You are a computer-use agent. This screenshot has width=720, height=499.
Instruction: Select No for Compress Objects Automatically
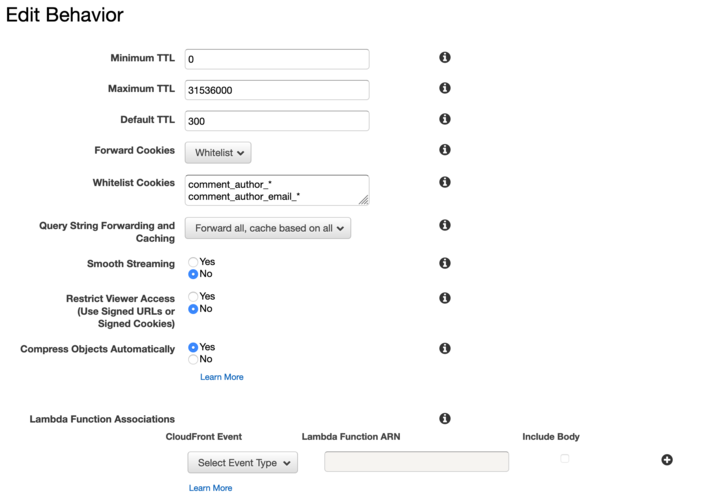pyautogui.click(x=194, y=359)
